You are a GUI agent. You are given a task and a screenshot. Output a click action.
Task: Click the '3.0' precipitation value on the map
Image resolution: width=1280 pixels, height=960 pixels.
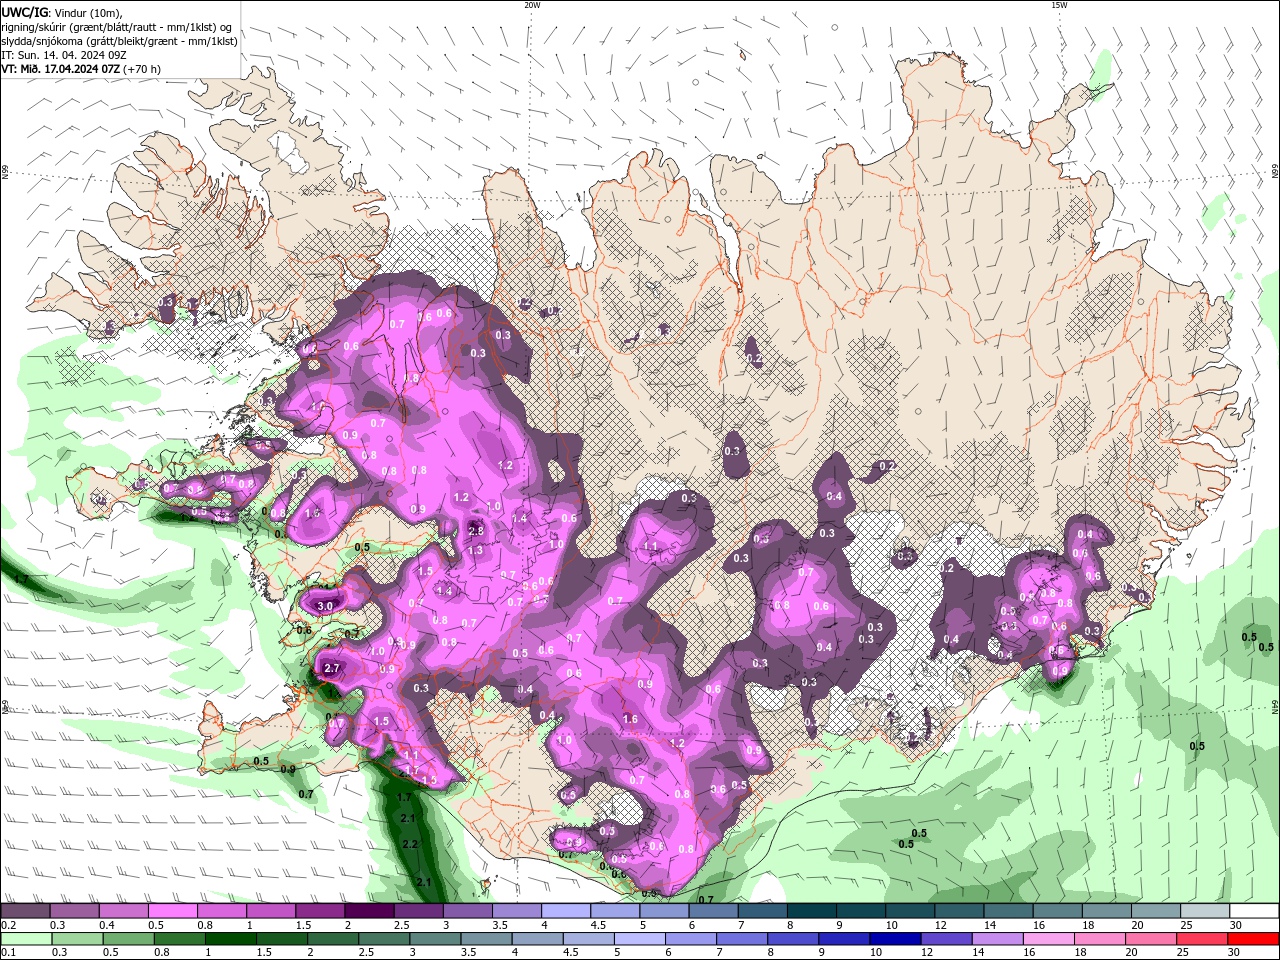click(x=325, y=606)
